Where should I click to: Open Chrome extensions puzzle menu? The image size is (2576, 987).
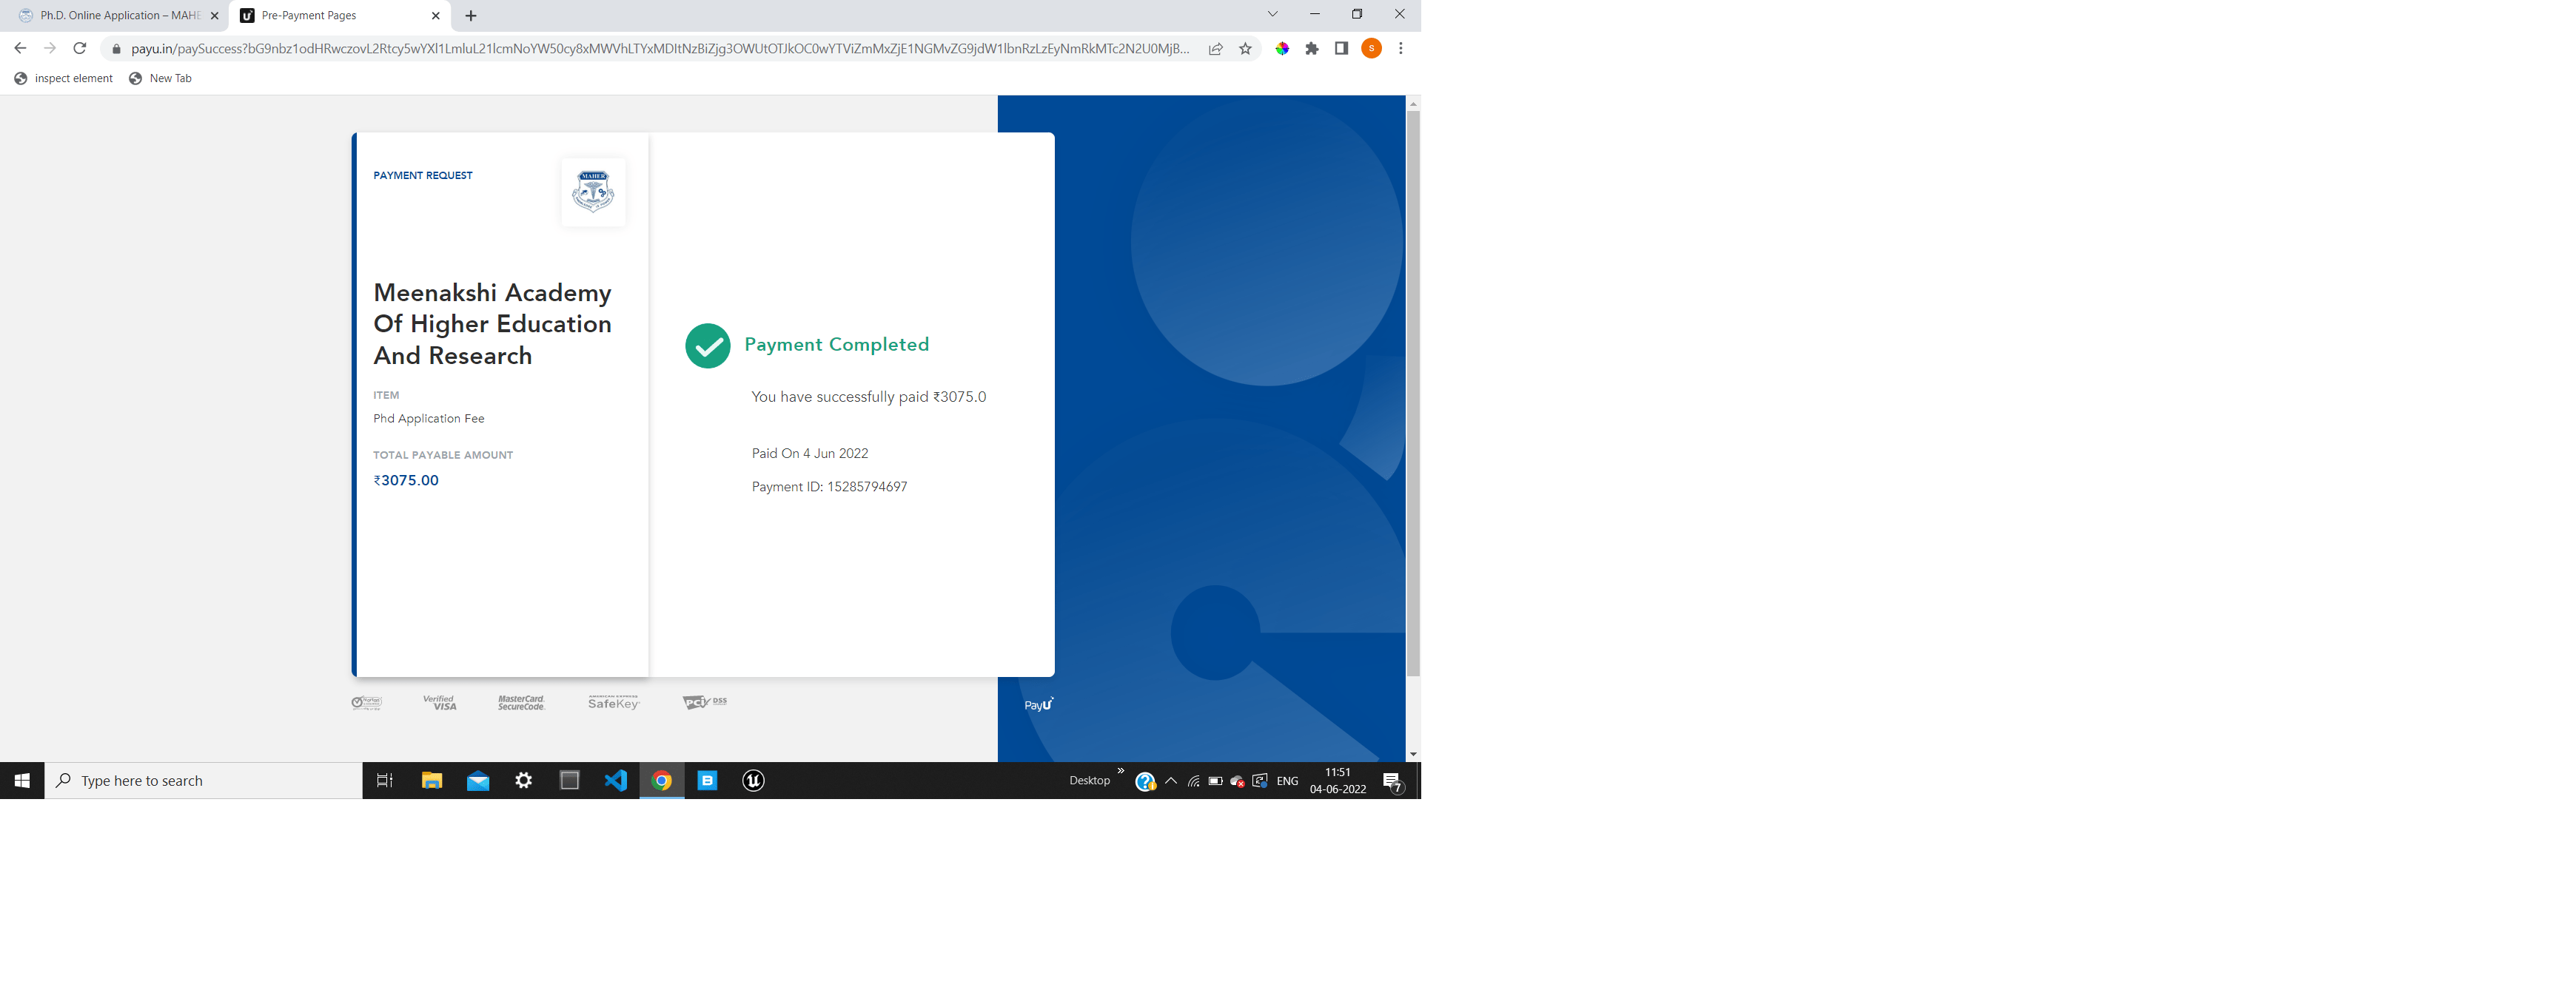point(1312,48)
